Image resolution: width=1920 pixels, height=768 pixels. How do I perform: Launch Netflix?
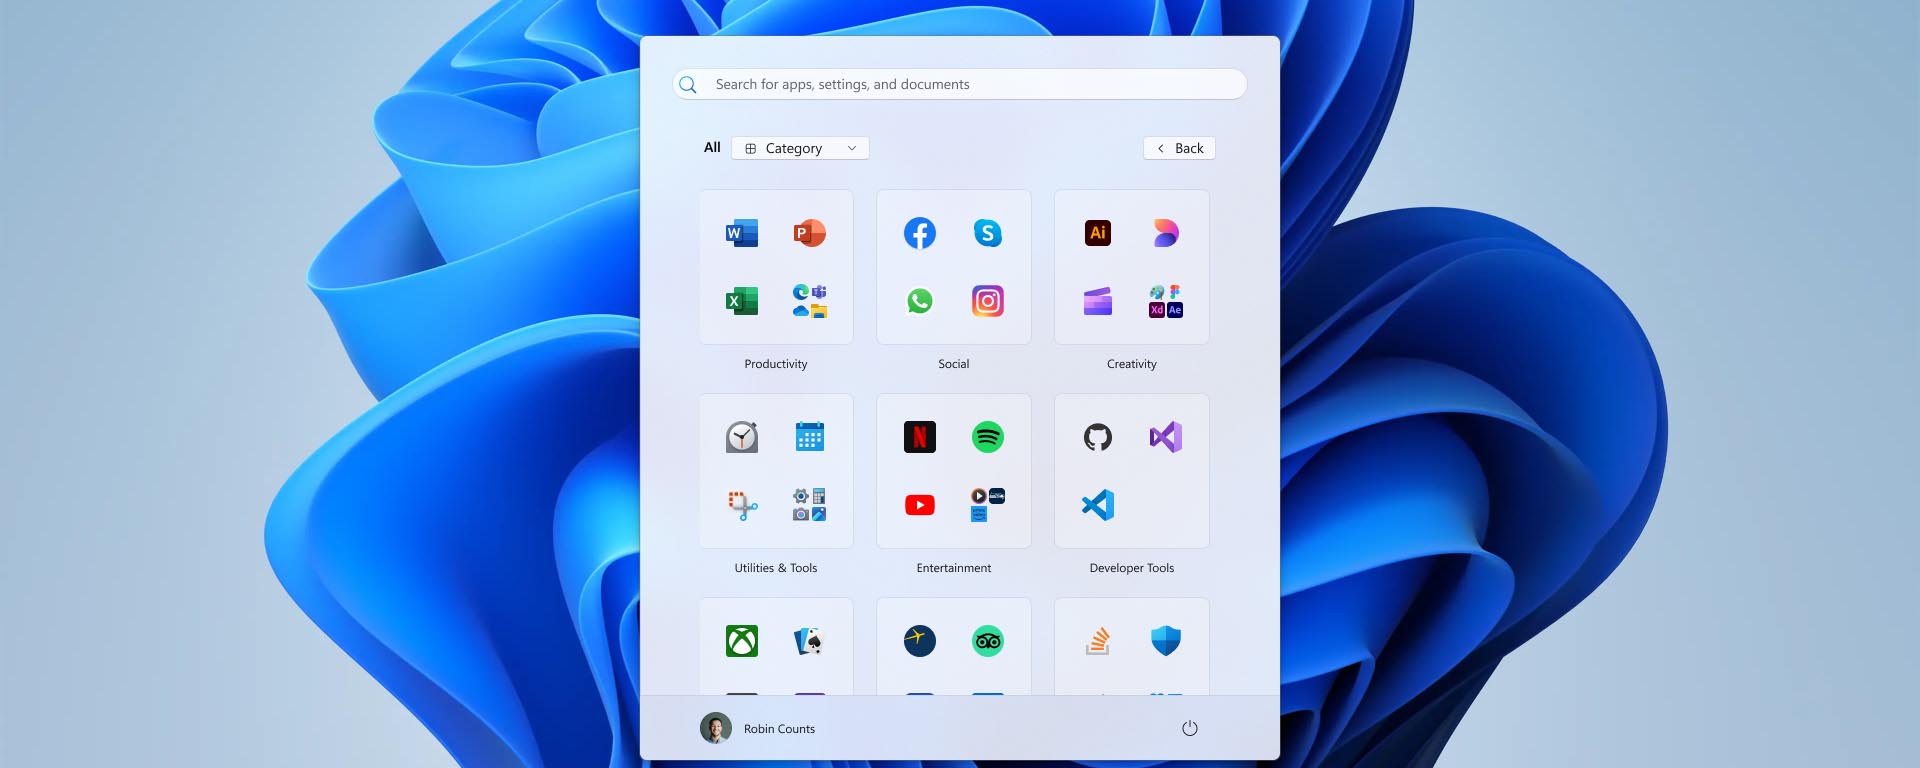click(920, 437)
